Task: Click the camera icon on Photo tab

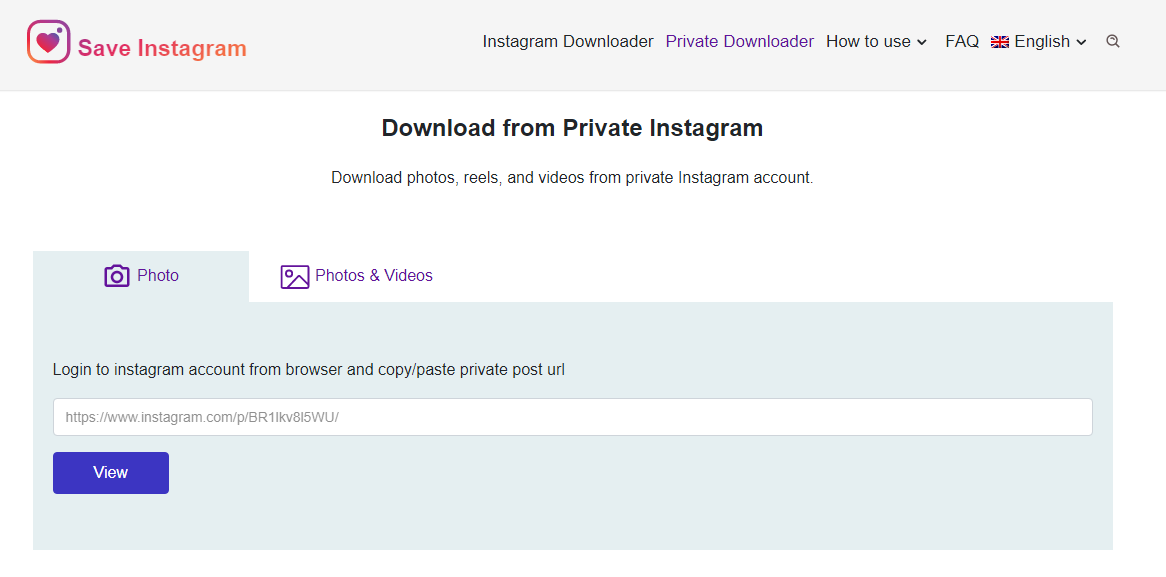Action: 117,276
